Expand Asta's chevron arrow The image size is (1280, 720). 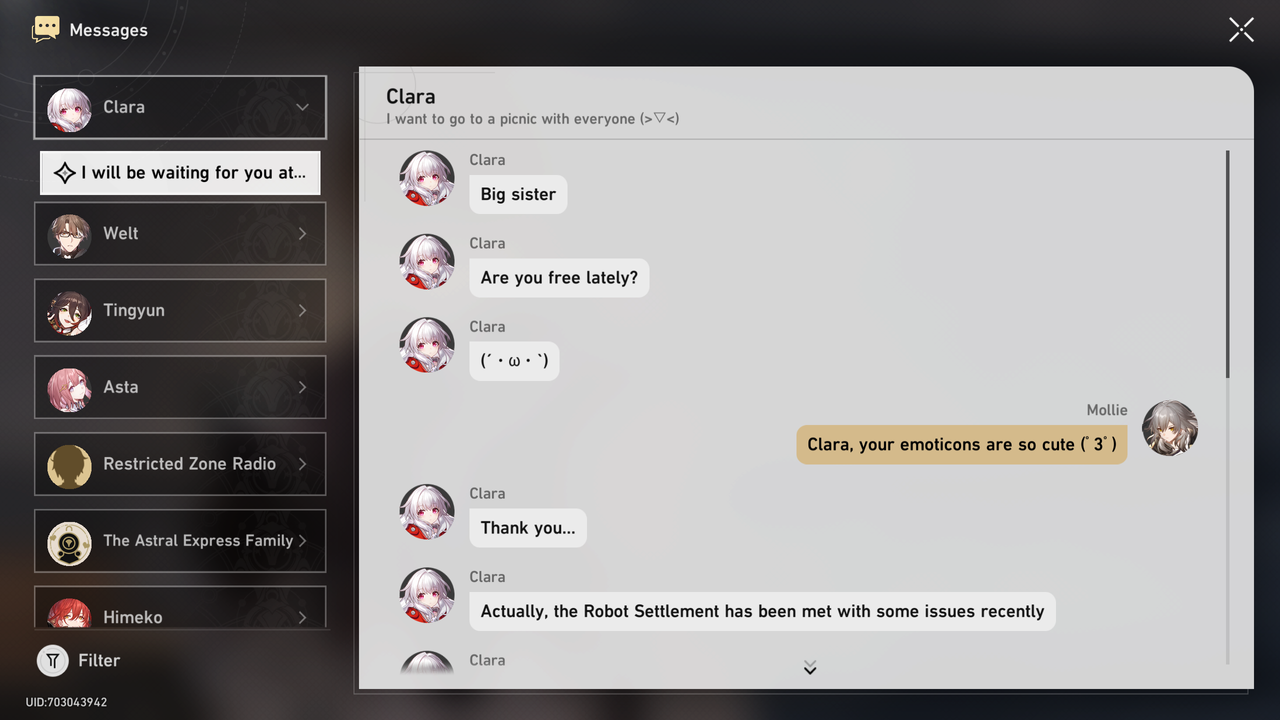(302, 387)
